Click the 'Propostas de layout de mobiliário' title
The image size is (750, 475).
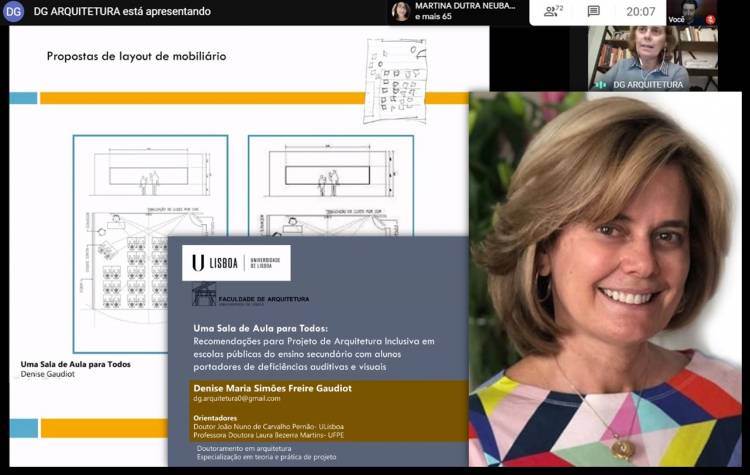coord(136,56)
